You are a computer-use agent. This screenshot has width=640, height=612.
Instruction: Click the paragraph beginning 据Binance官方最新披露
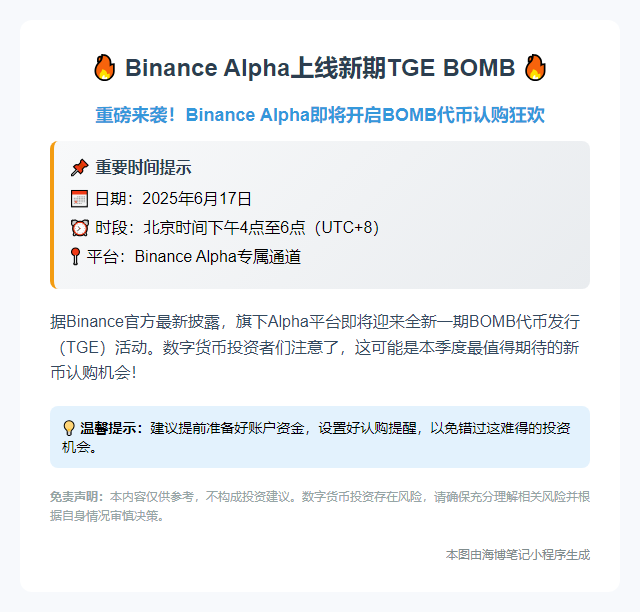pyautogui.click(x=315, y=347)
